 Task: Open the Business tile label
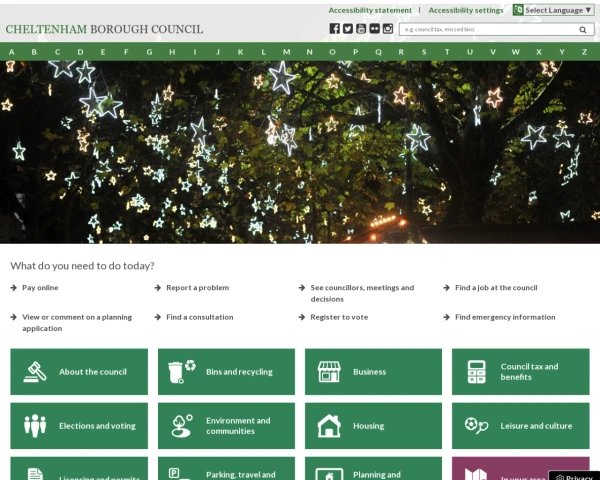tap(370, 372)
